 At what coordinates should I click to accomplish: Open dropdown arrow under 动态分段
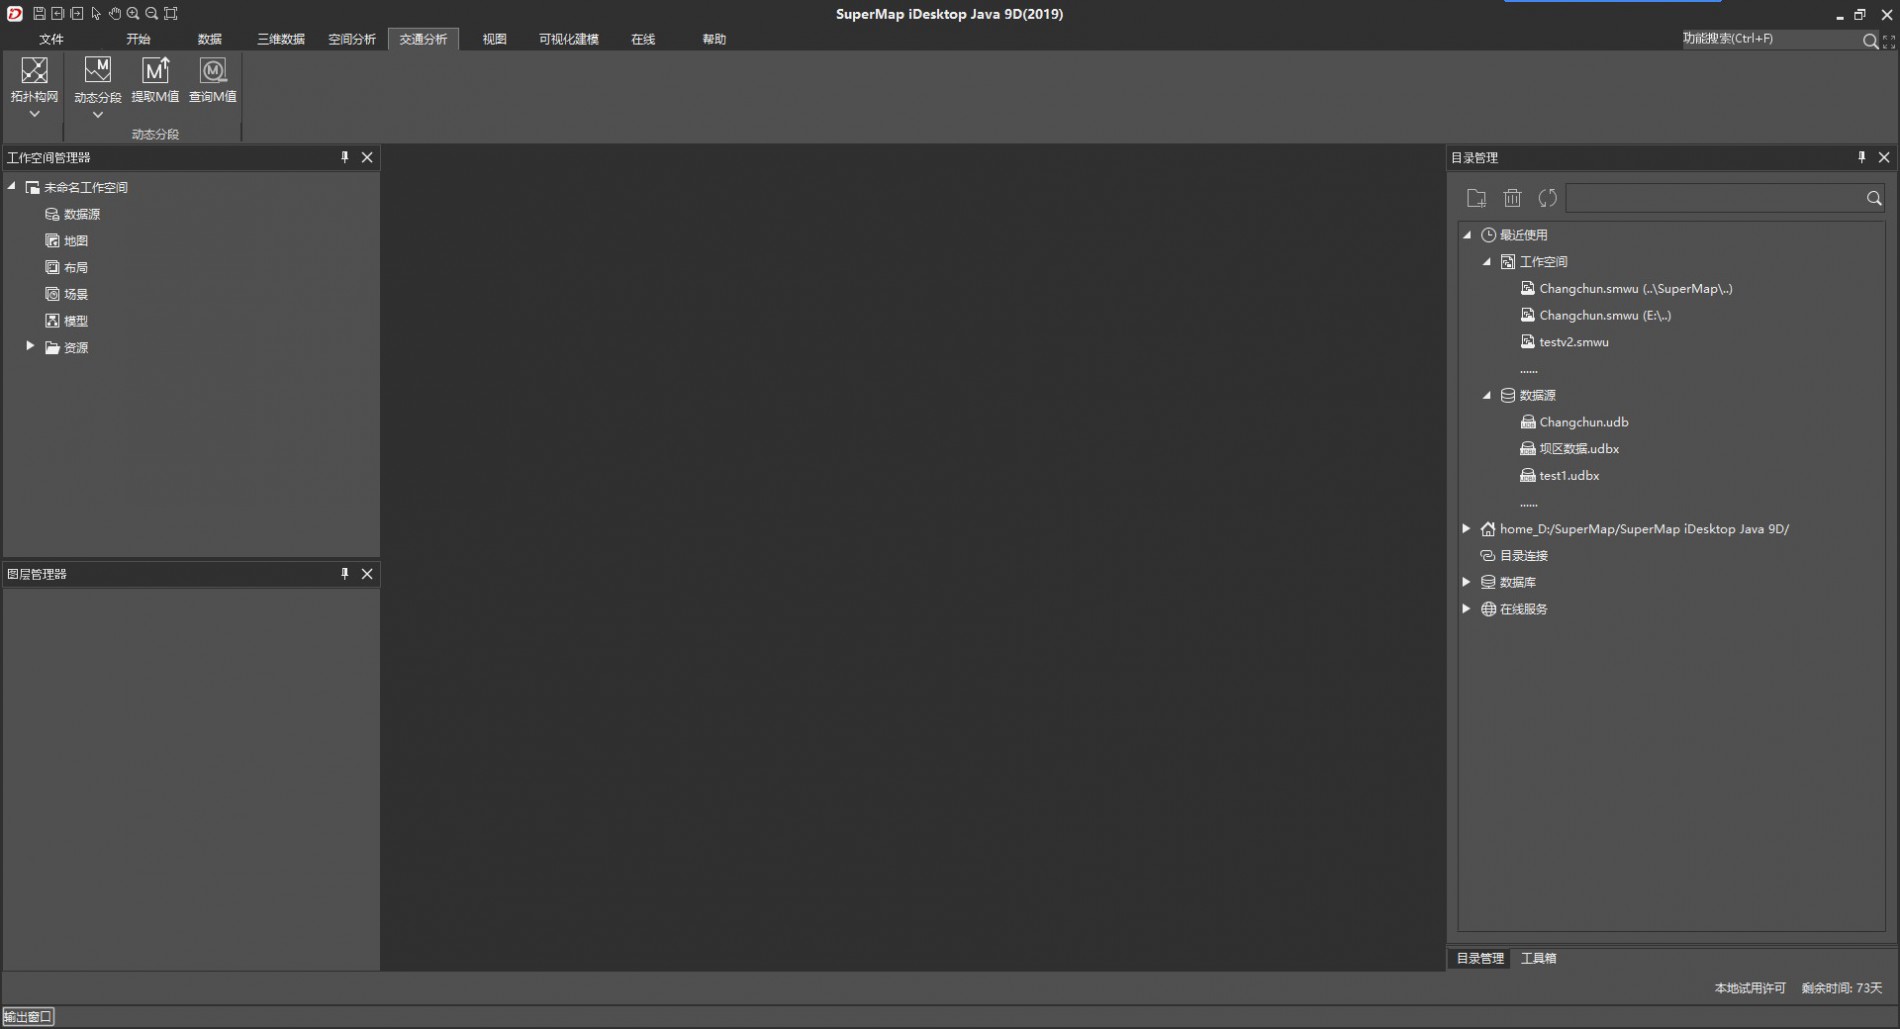tap(97, 116)
